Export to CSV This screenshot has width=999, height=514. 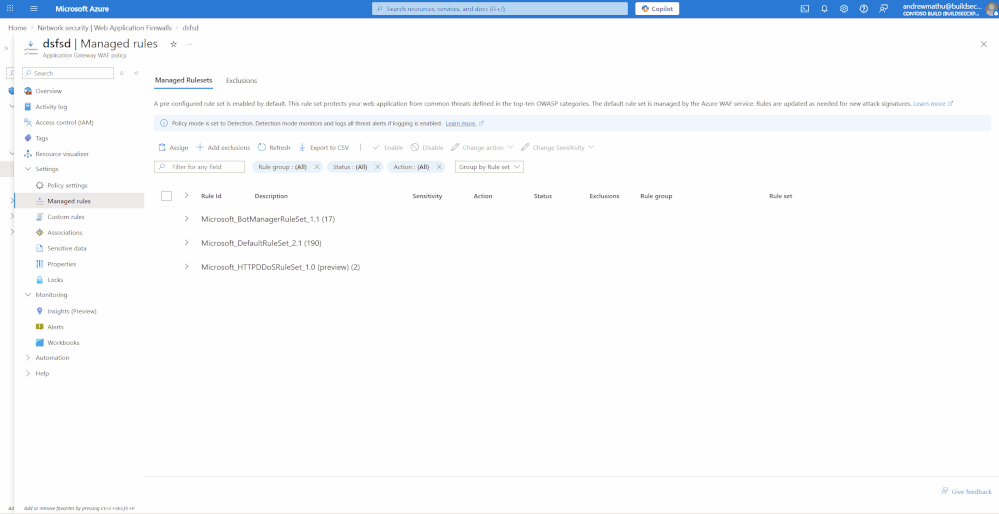[324, 148]
